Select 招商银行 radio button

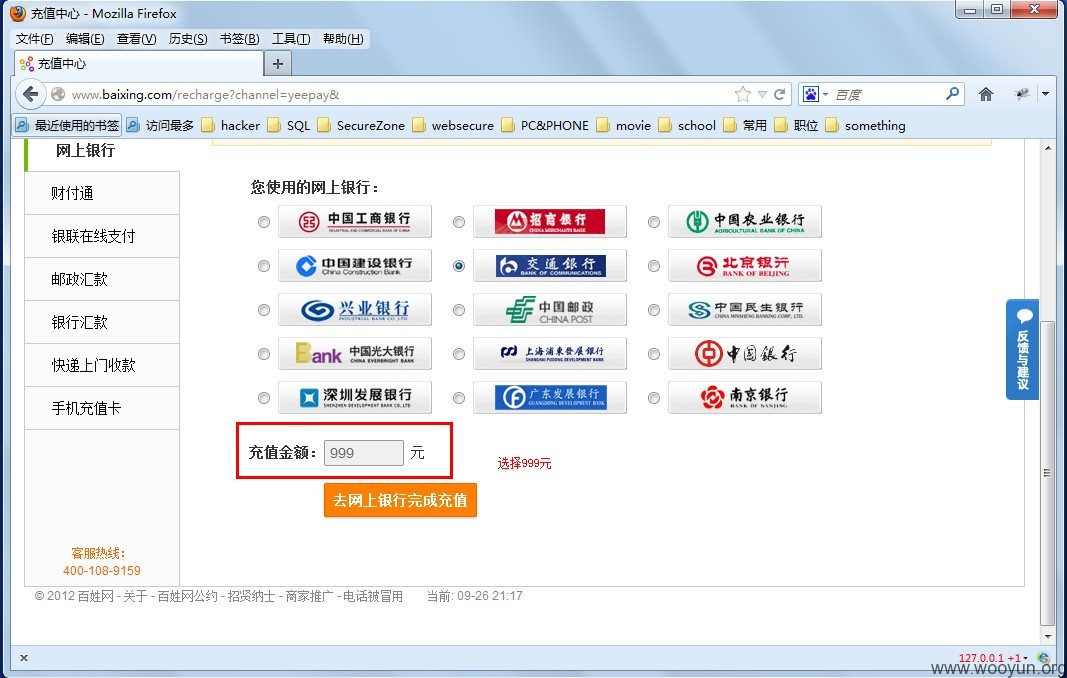(459, 222)
